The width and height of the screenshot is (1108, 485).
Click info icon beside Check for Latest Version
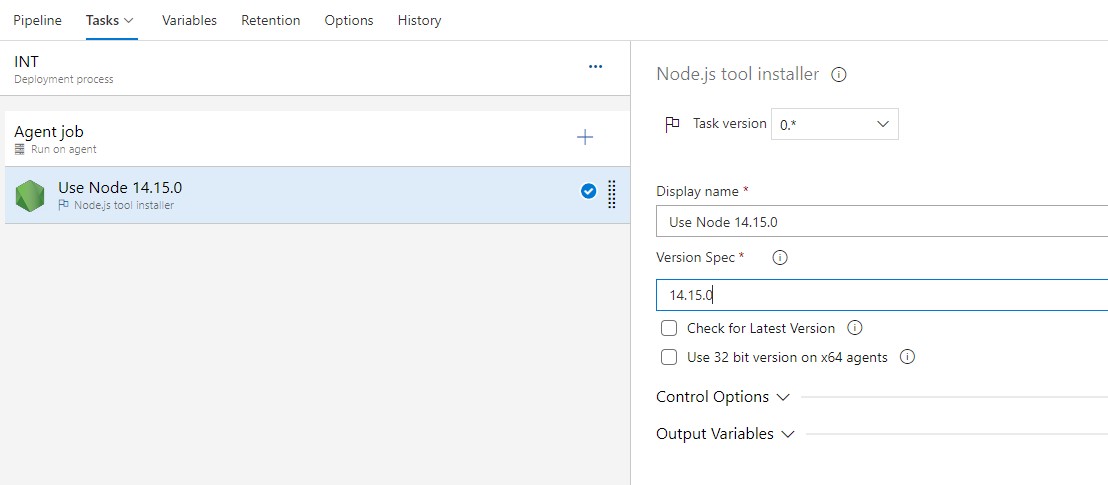(855, 328)
